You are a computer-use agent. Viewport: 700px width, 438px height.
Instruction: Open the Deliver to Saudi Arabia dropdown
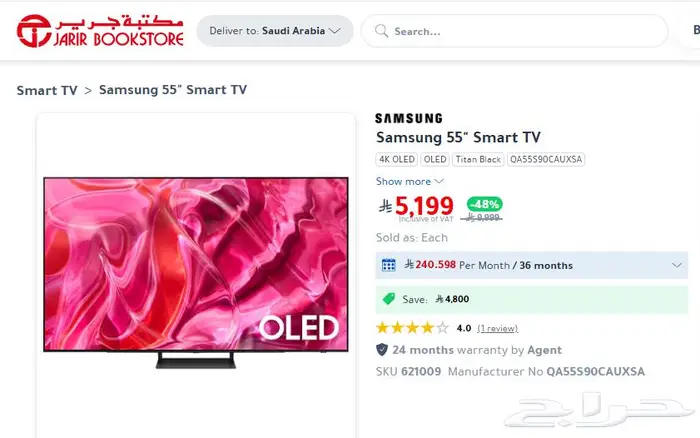(x=275, y=31)
